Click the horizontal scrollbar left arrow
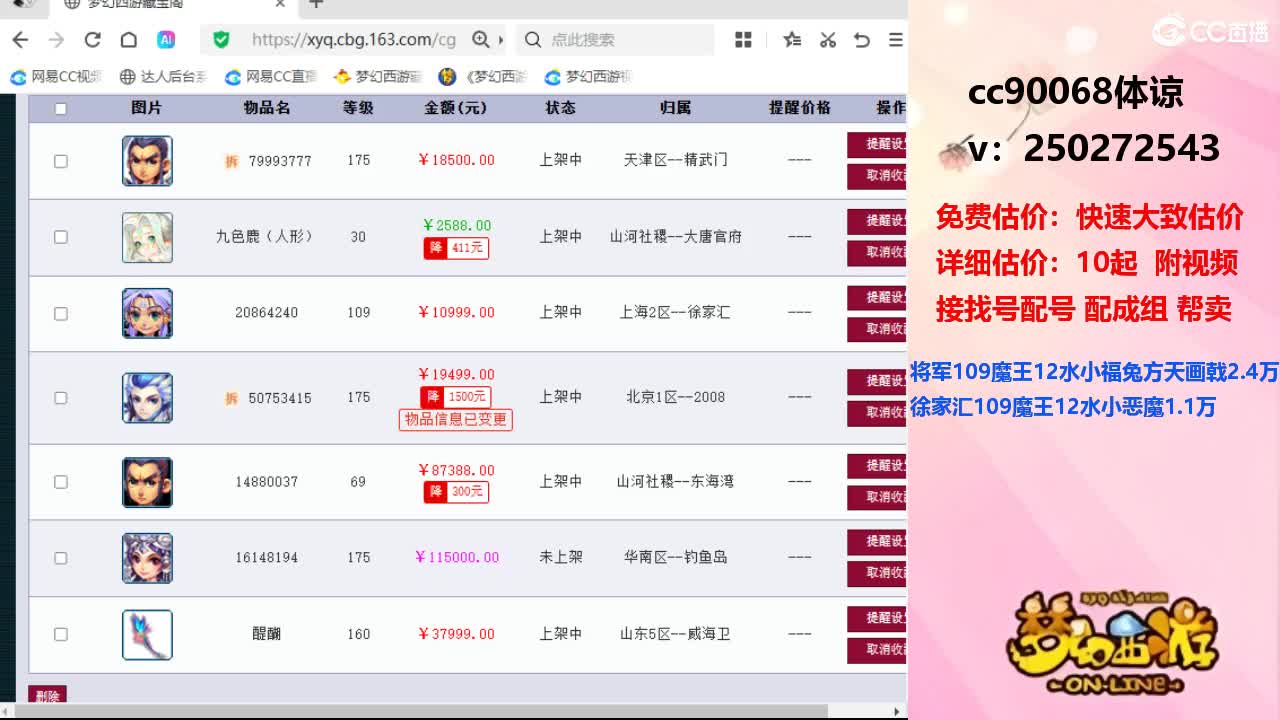Screen dimensions: 1280x720 (x=7, y=711)
